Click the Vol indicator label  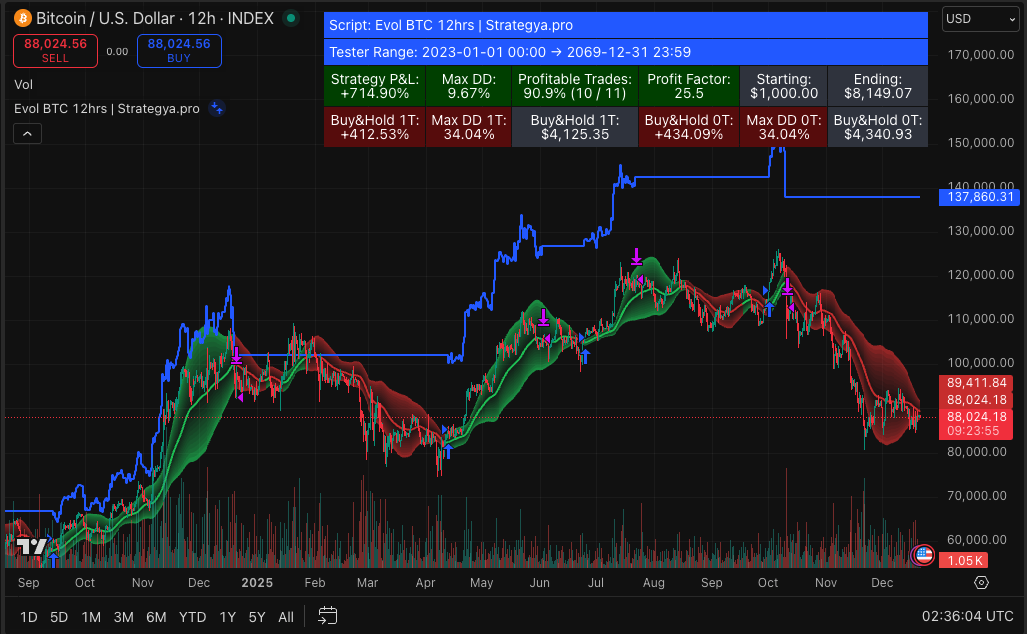click(24, 84)
